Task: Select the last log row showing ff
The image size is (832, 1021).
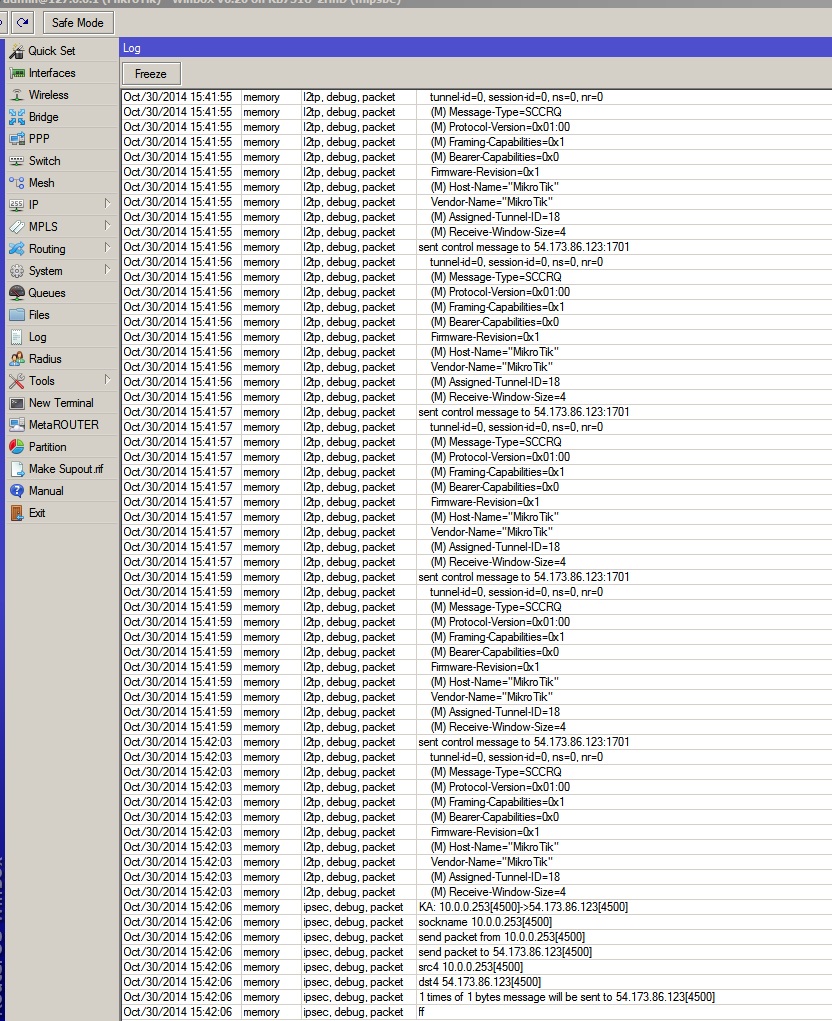Action: point(477,1012)
